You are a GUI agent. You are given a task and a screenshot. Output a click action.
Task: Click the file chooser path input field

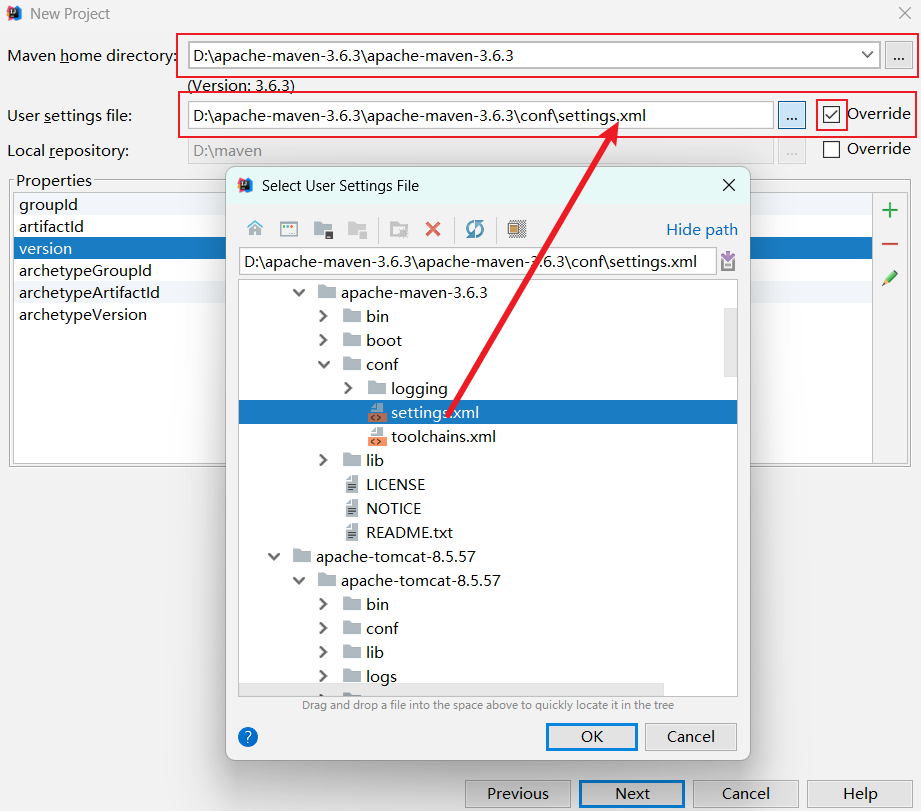pyautogui.click(x=478, y=261)
